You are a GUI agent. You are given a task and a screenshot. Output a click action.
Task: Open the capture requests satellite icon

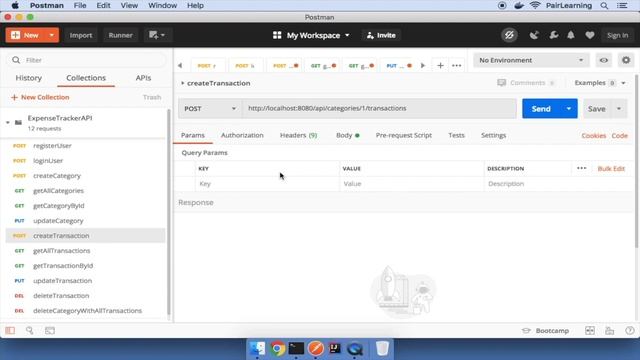[x=534, y=36]
